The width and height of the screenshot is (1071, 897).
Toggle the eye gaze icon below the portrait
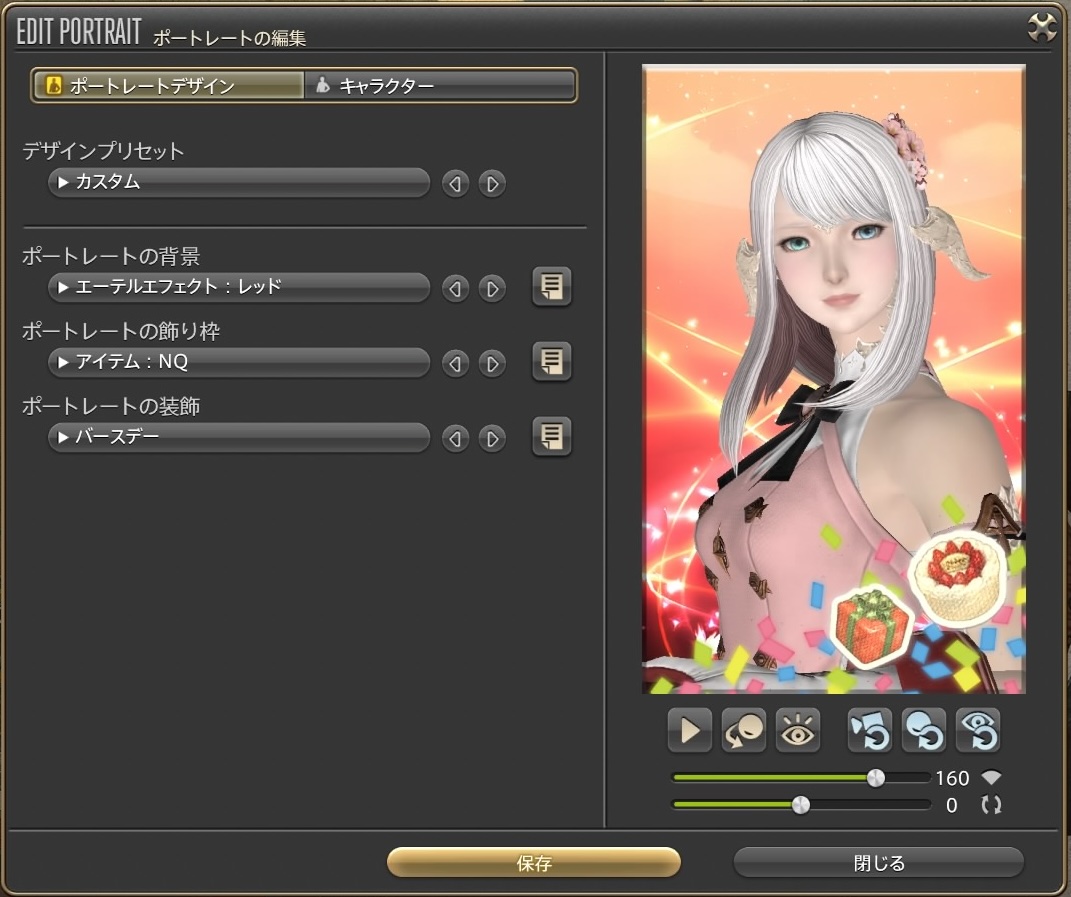point(798,730)
